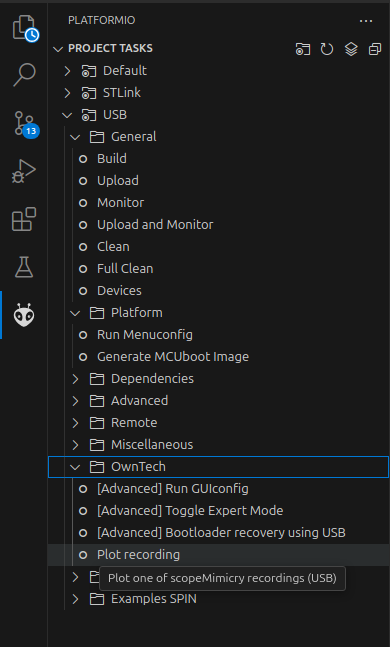
Task: Click the General folder icon
Action: (97, 137)
